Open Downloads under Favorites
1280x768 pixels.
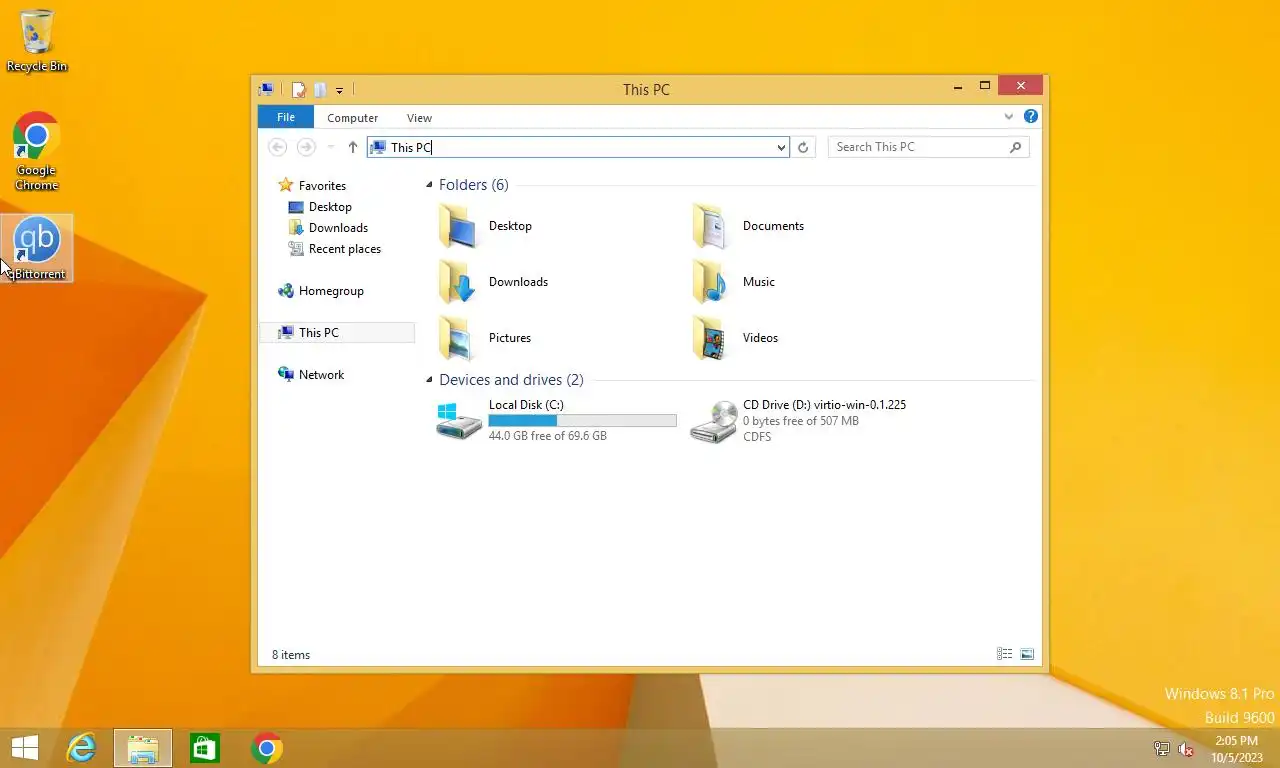tap(328, 228)
